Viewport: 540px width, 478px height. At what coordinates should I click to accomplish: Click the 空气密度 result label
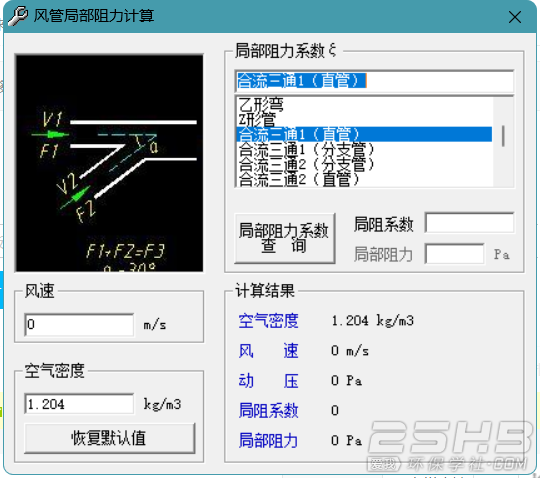pyautogui.click(x=268, y=321)
